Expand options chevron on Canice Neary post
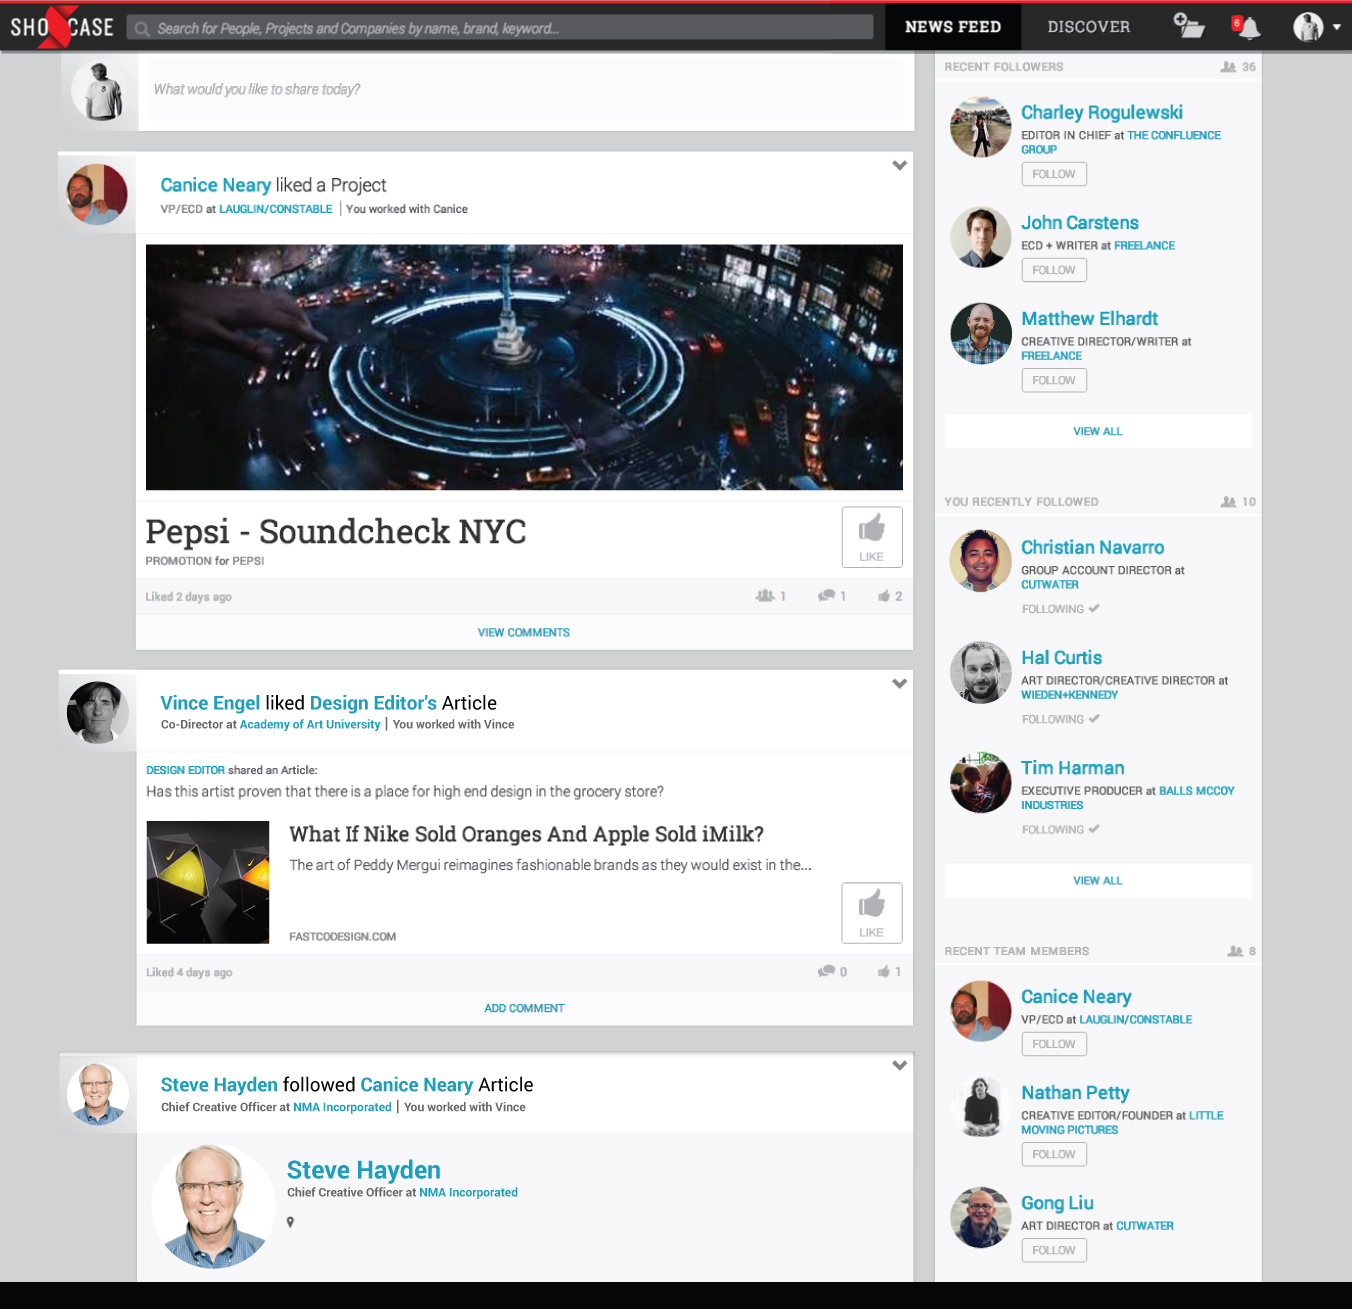The width and height of the screenshot is (1352, 1309). [x=900, y=166]
